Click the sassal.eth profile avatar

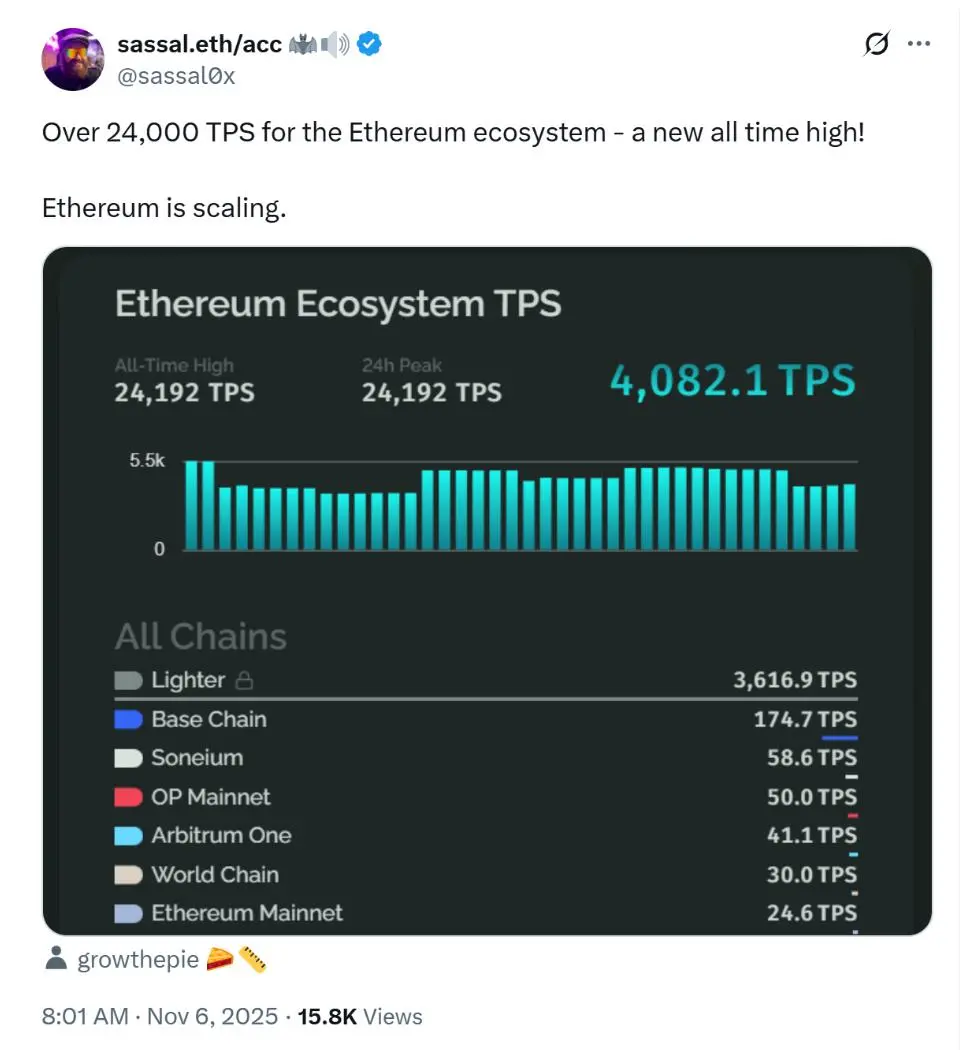[73, 59]
